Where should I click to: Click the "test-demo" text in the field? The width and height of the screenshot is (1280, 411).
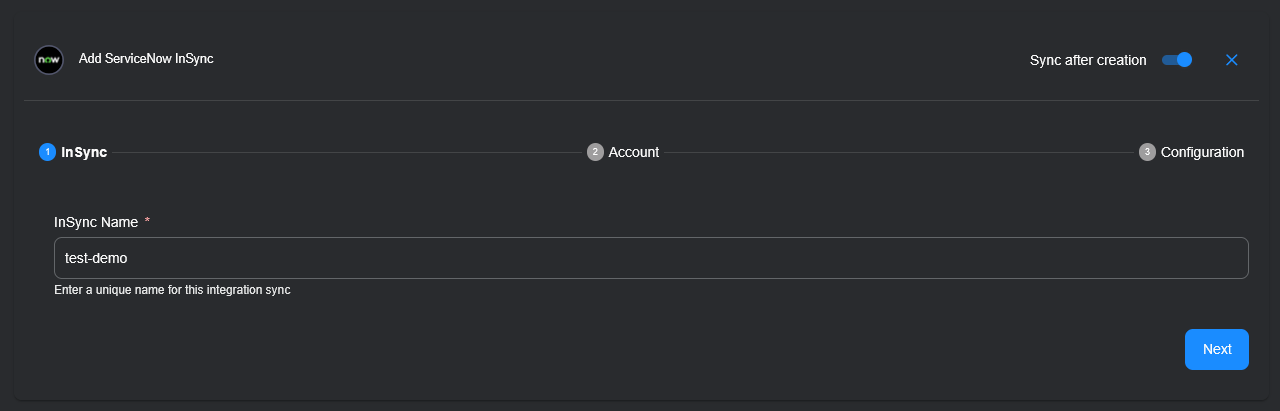pyautogui.click(x=96, y=258)
